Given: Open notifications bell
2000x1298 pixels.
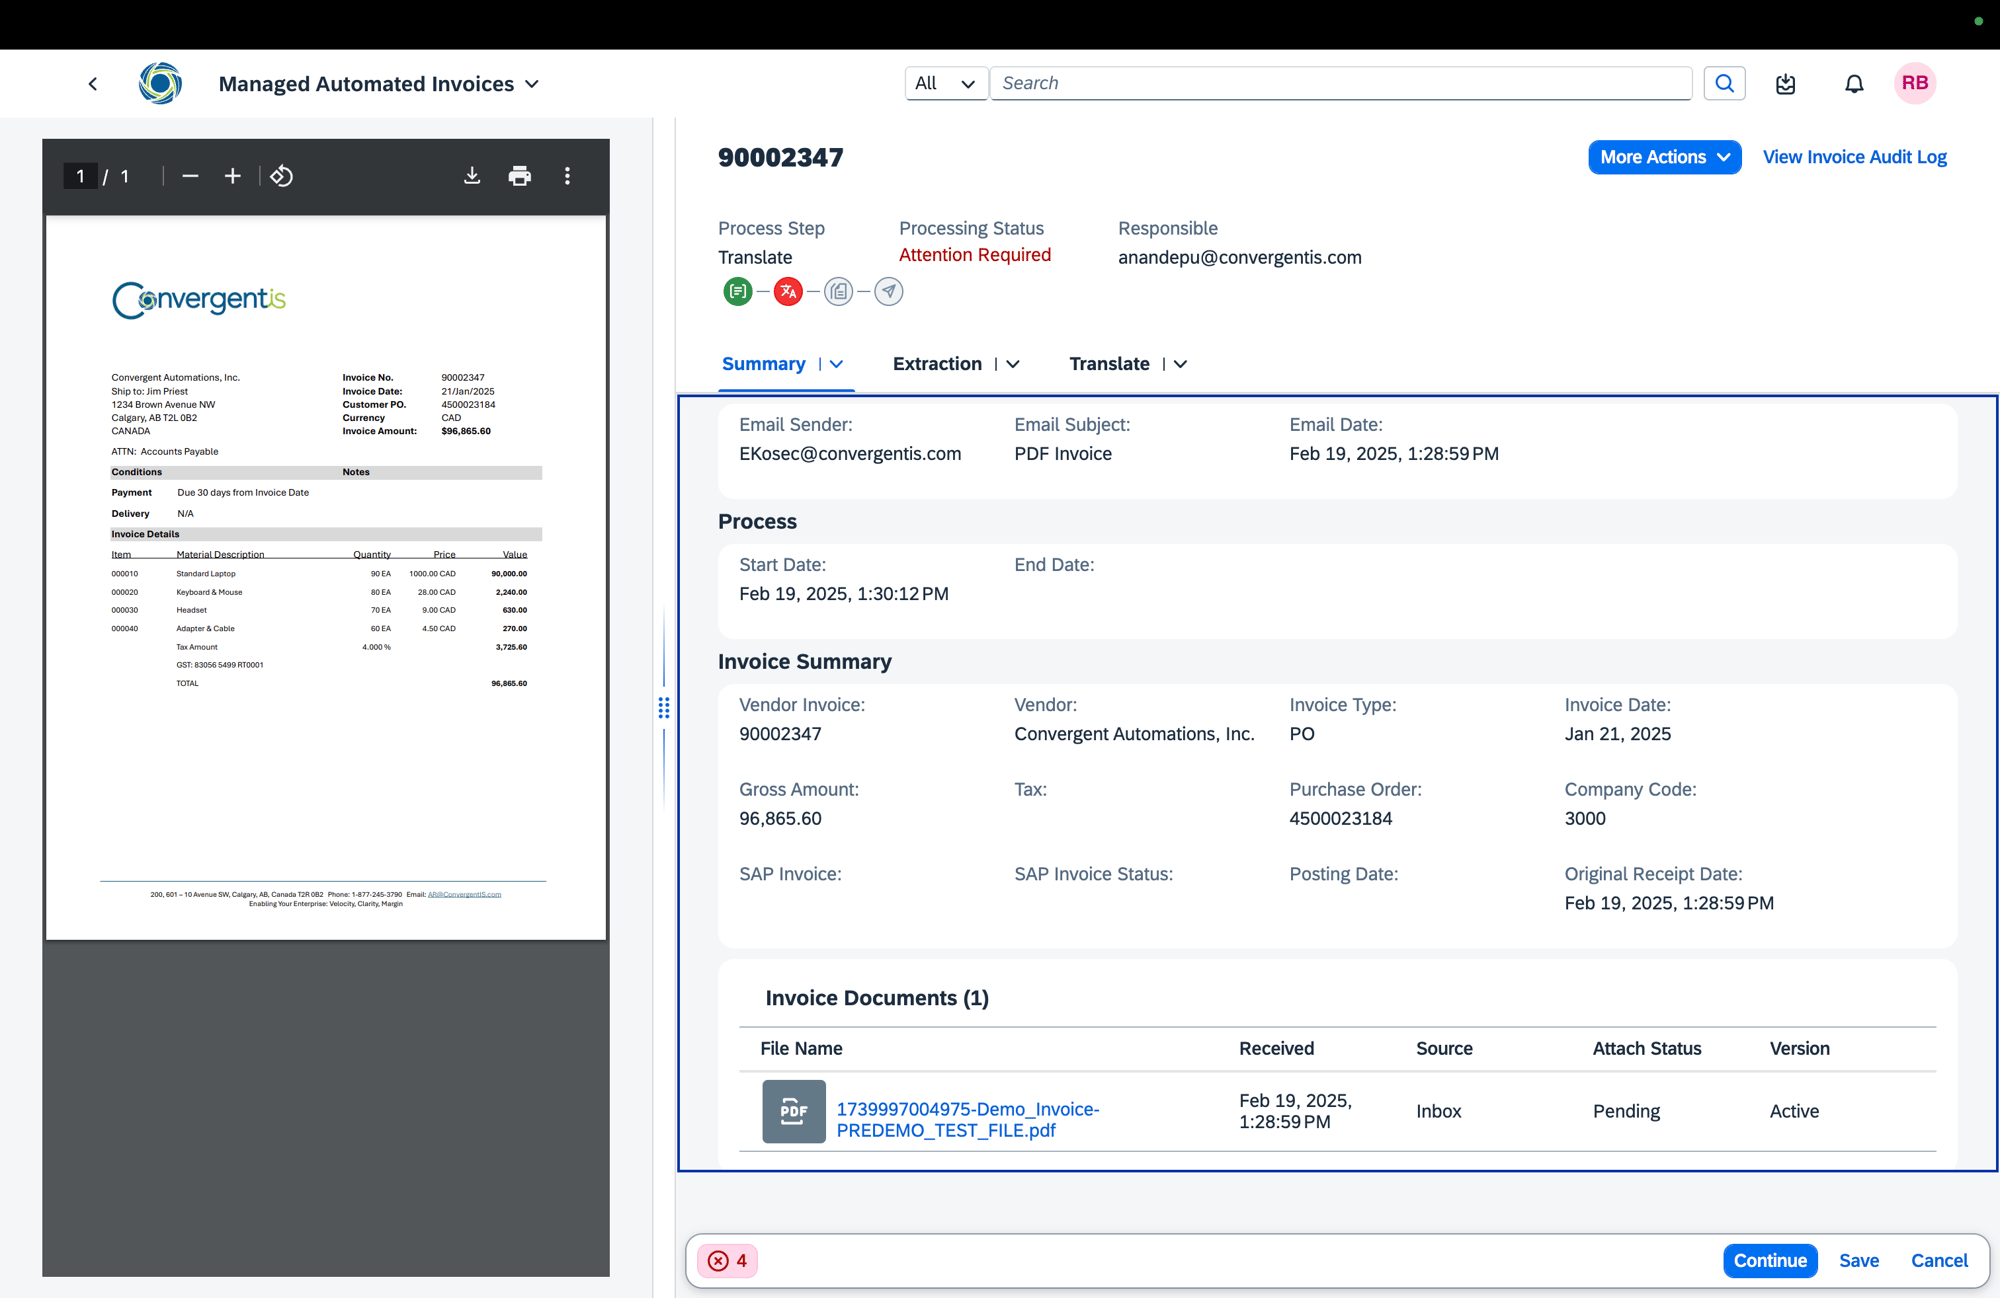Looking at the screenshot, I should [1854, 84].
